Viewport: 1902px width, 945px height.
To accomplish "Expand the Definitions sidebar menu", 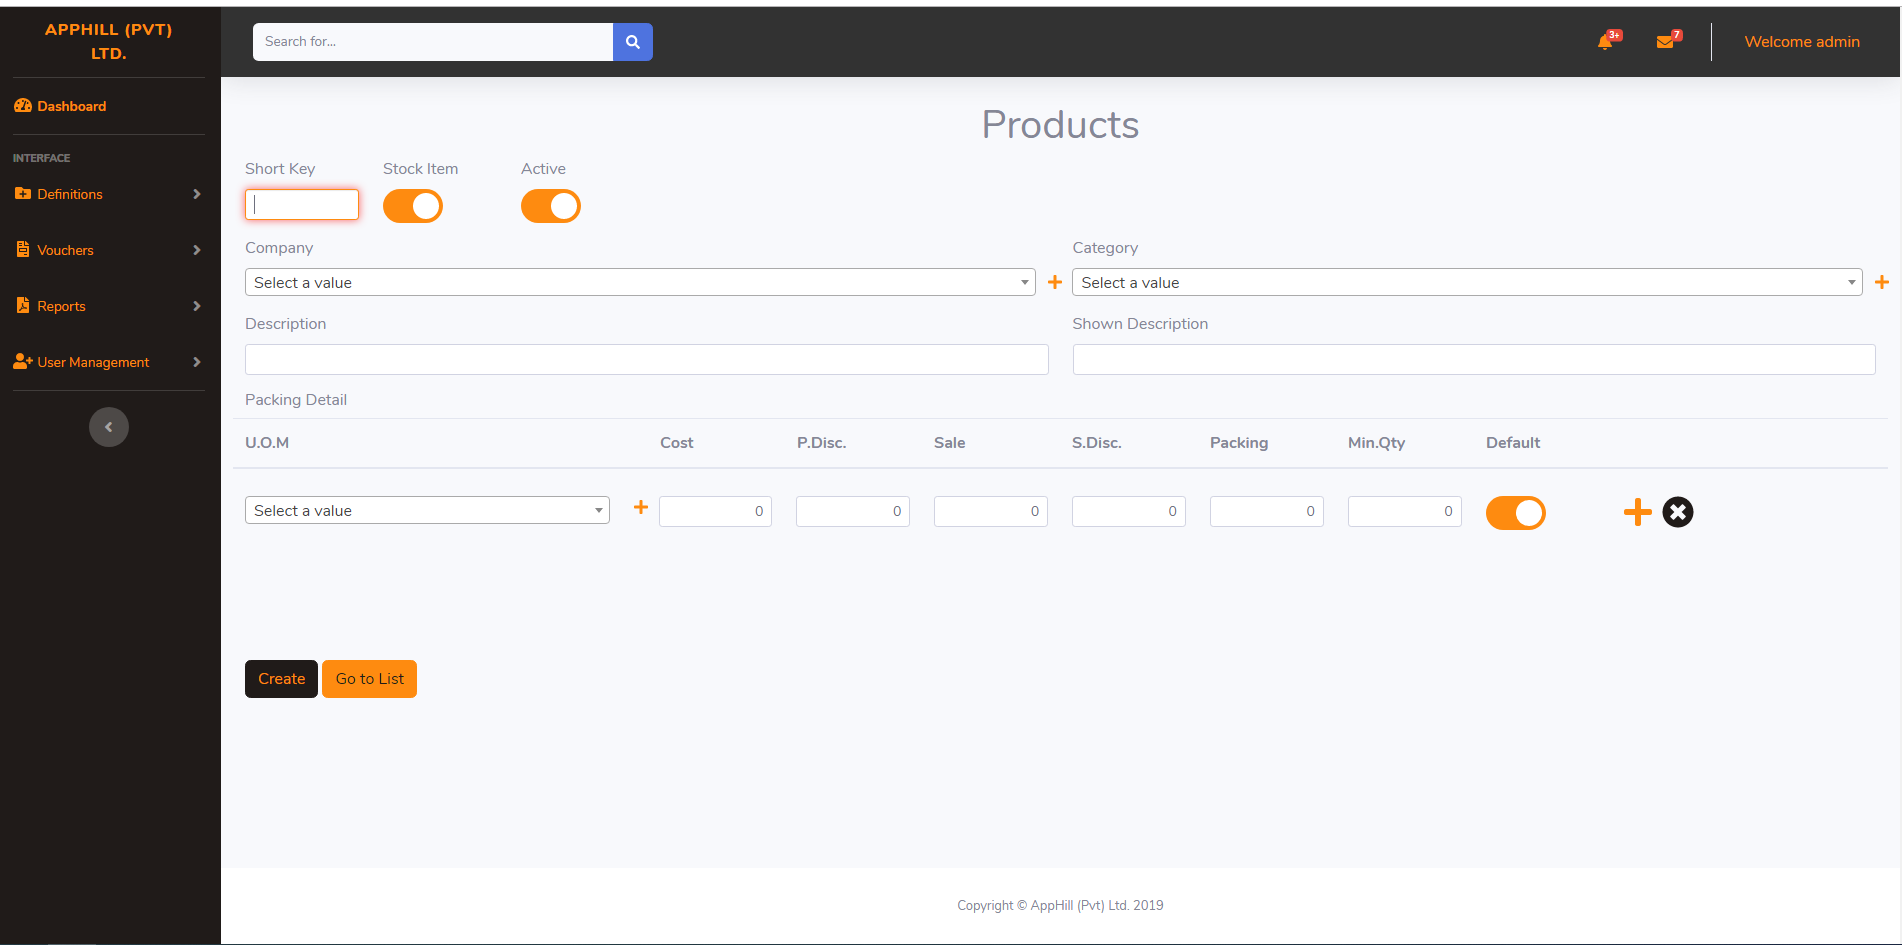I will [108, 194].
